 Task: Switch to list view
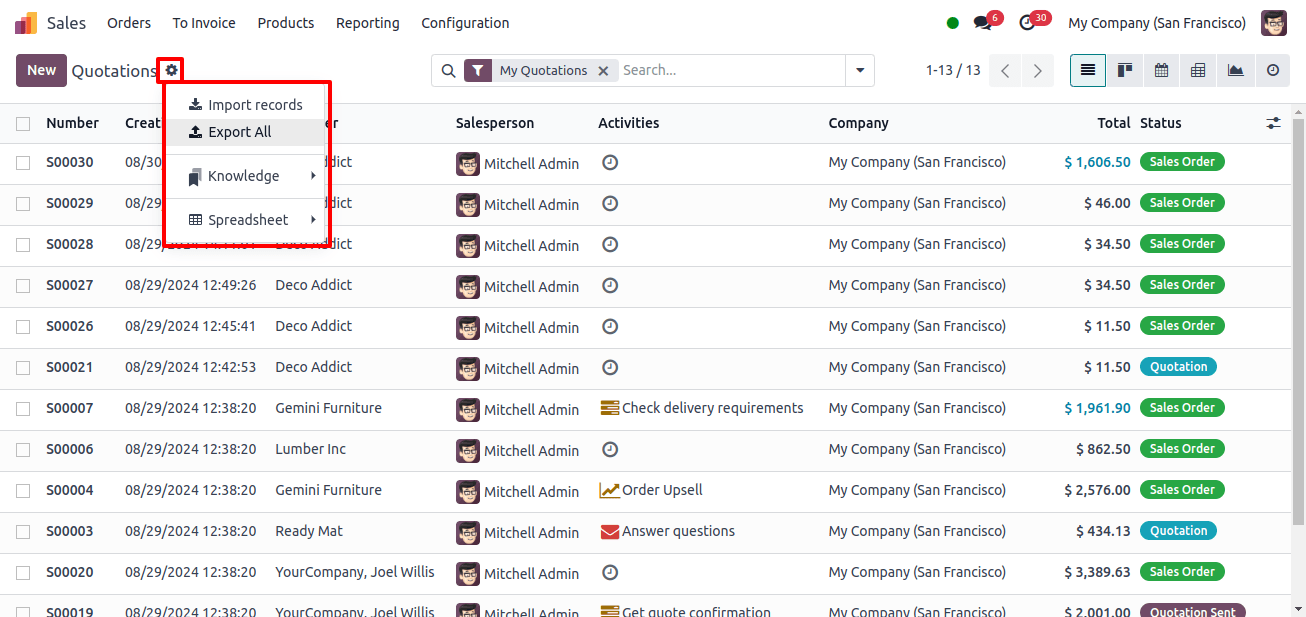coord(1088,70)
